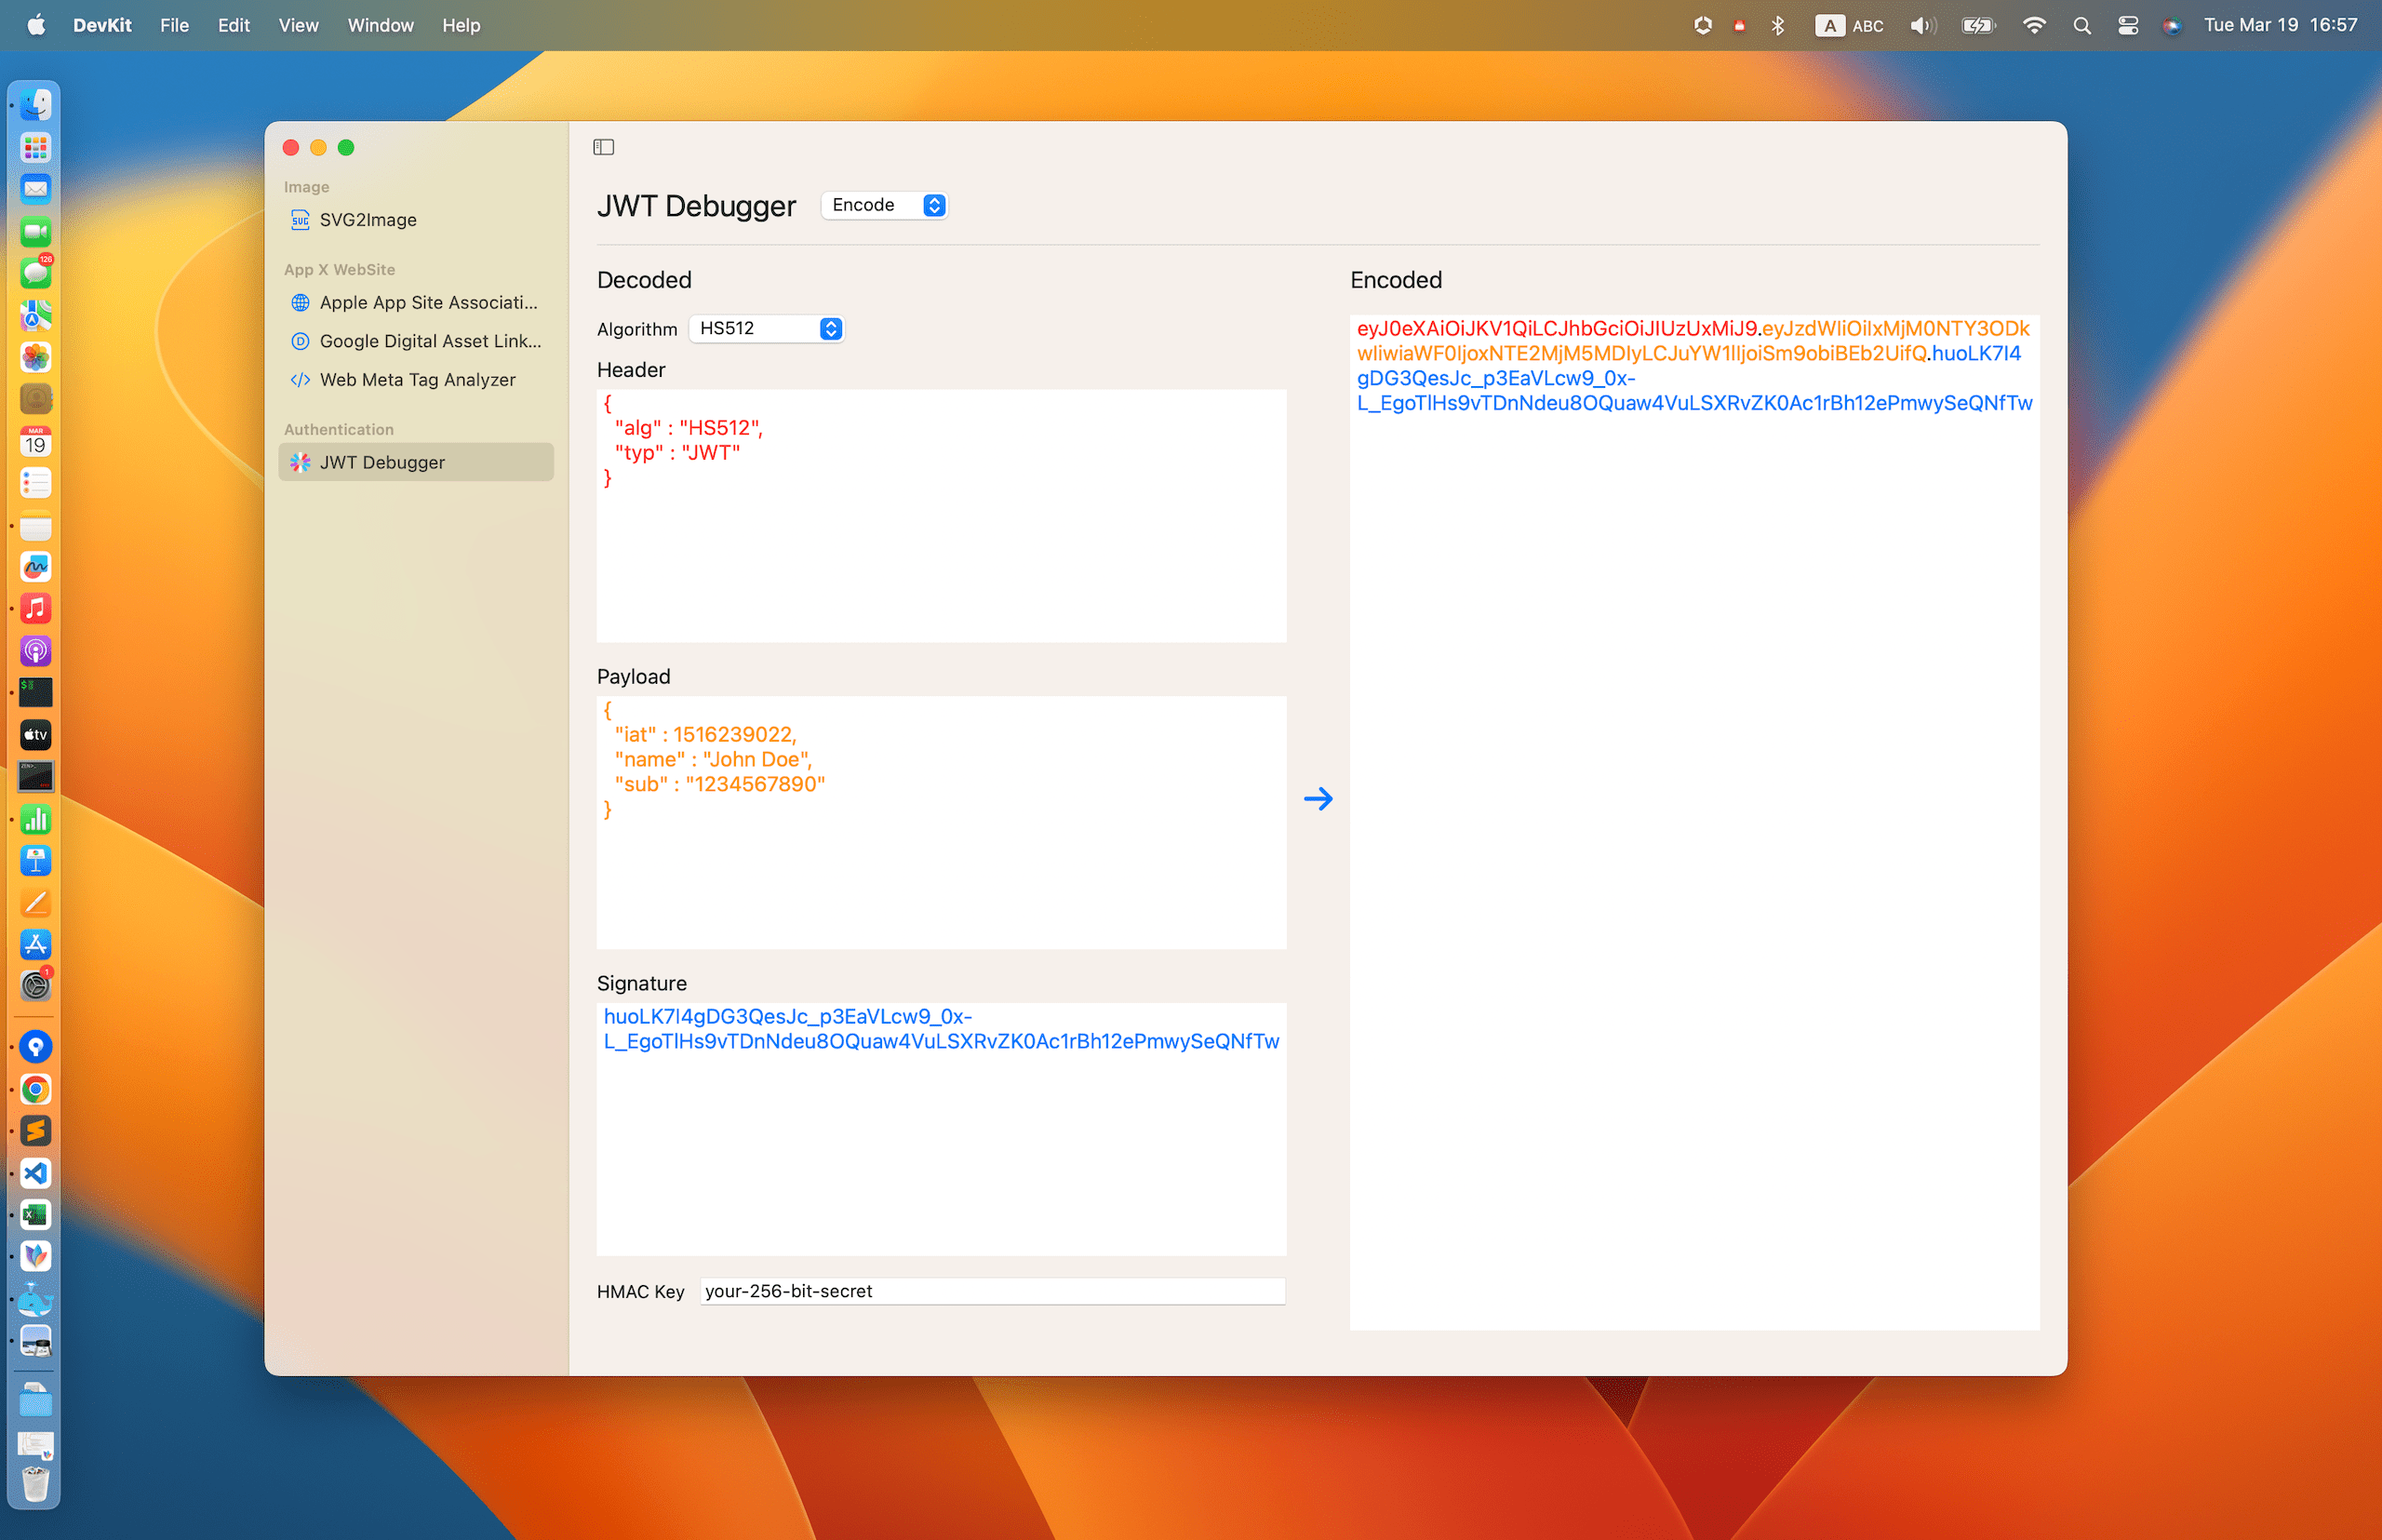Open Pages from the Dock
The image size is (2382, 1540).
(36, 903)
